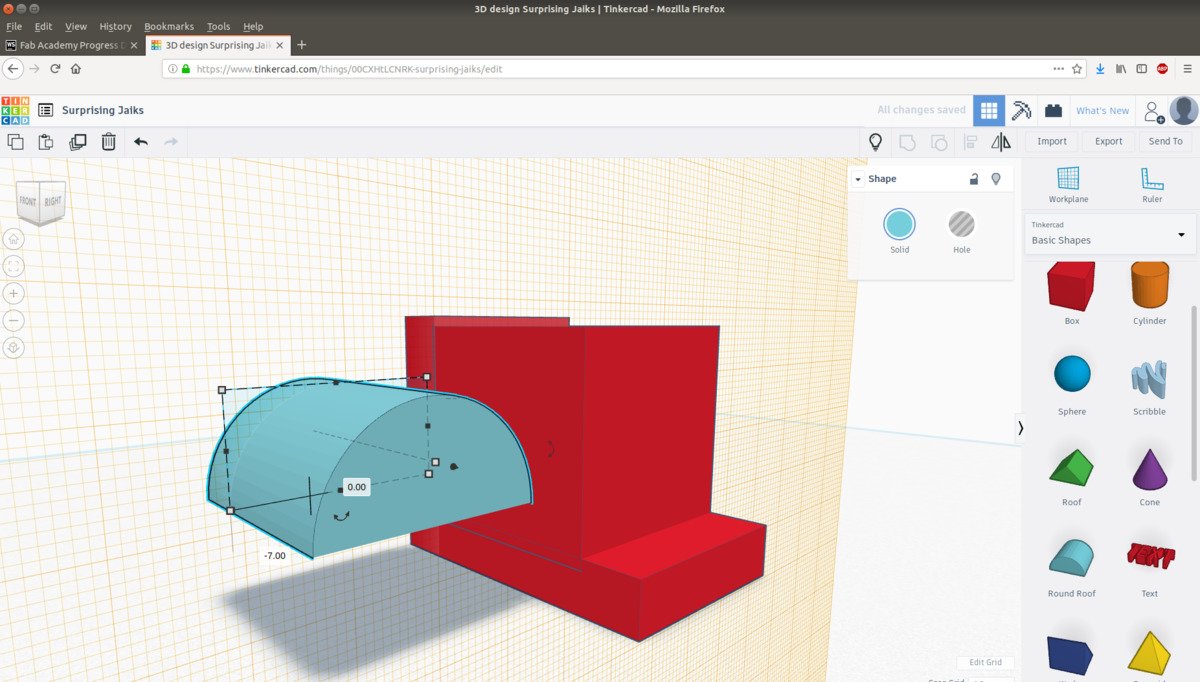Screen dimensions: 1200x682
Task: Fit all shapes in view
Action: click(14, 266)
